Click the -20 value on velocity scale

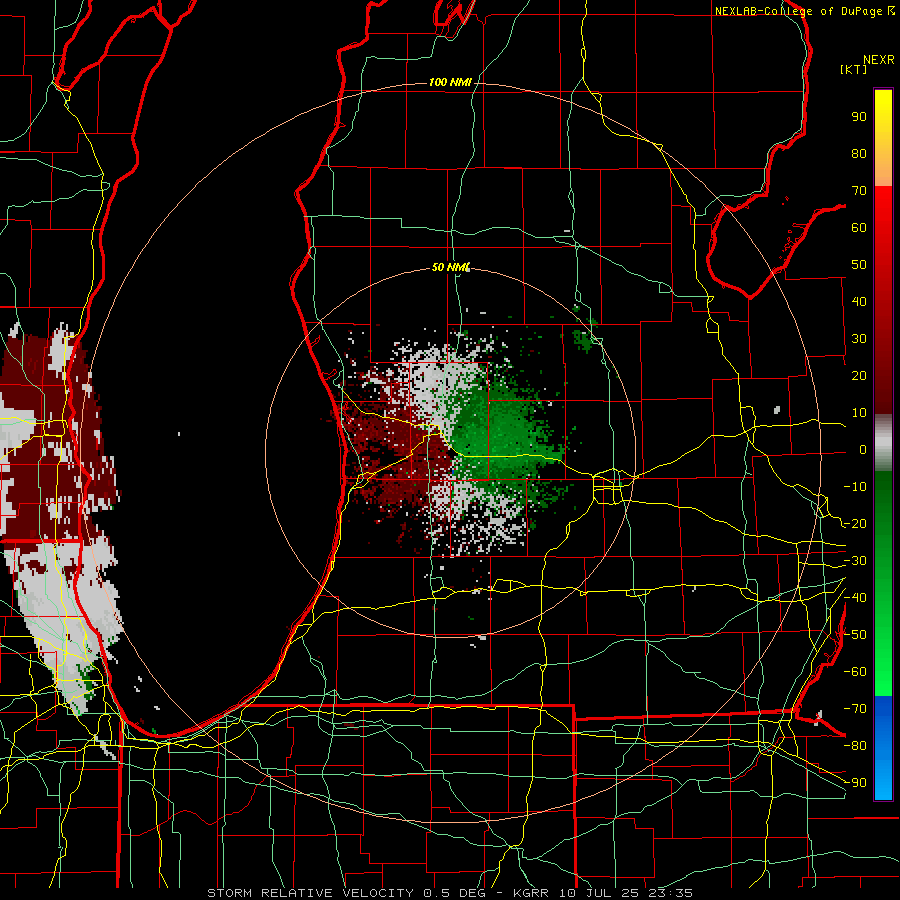[855, 524]
